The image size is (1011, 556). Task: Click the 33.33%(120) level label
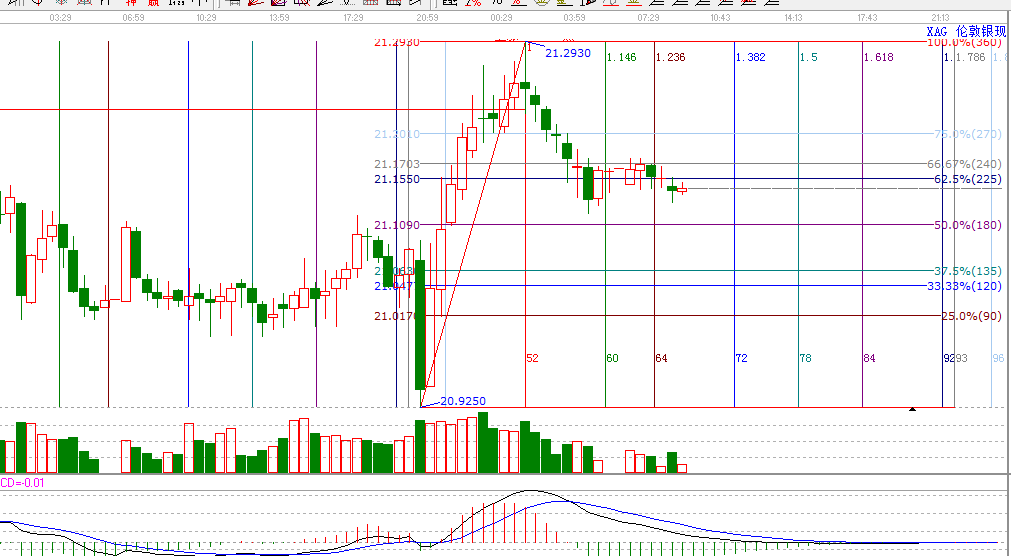point(964,286)
